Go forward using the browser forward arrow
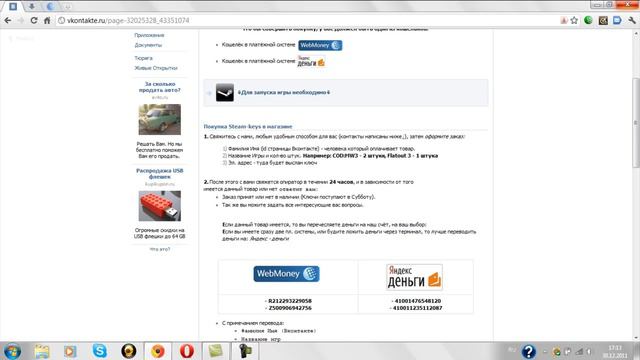The image size is (640, 360). click(x=21, y=20)
